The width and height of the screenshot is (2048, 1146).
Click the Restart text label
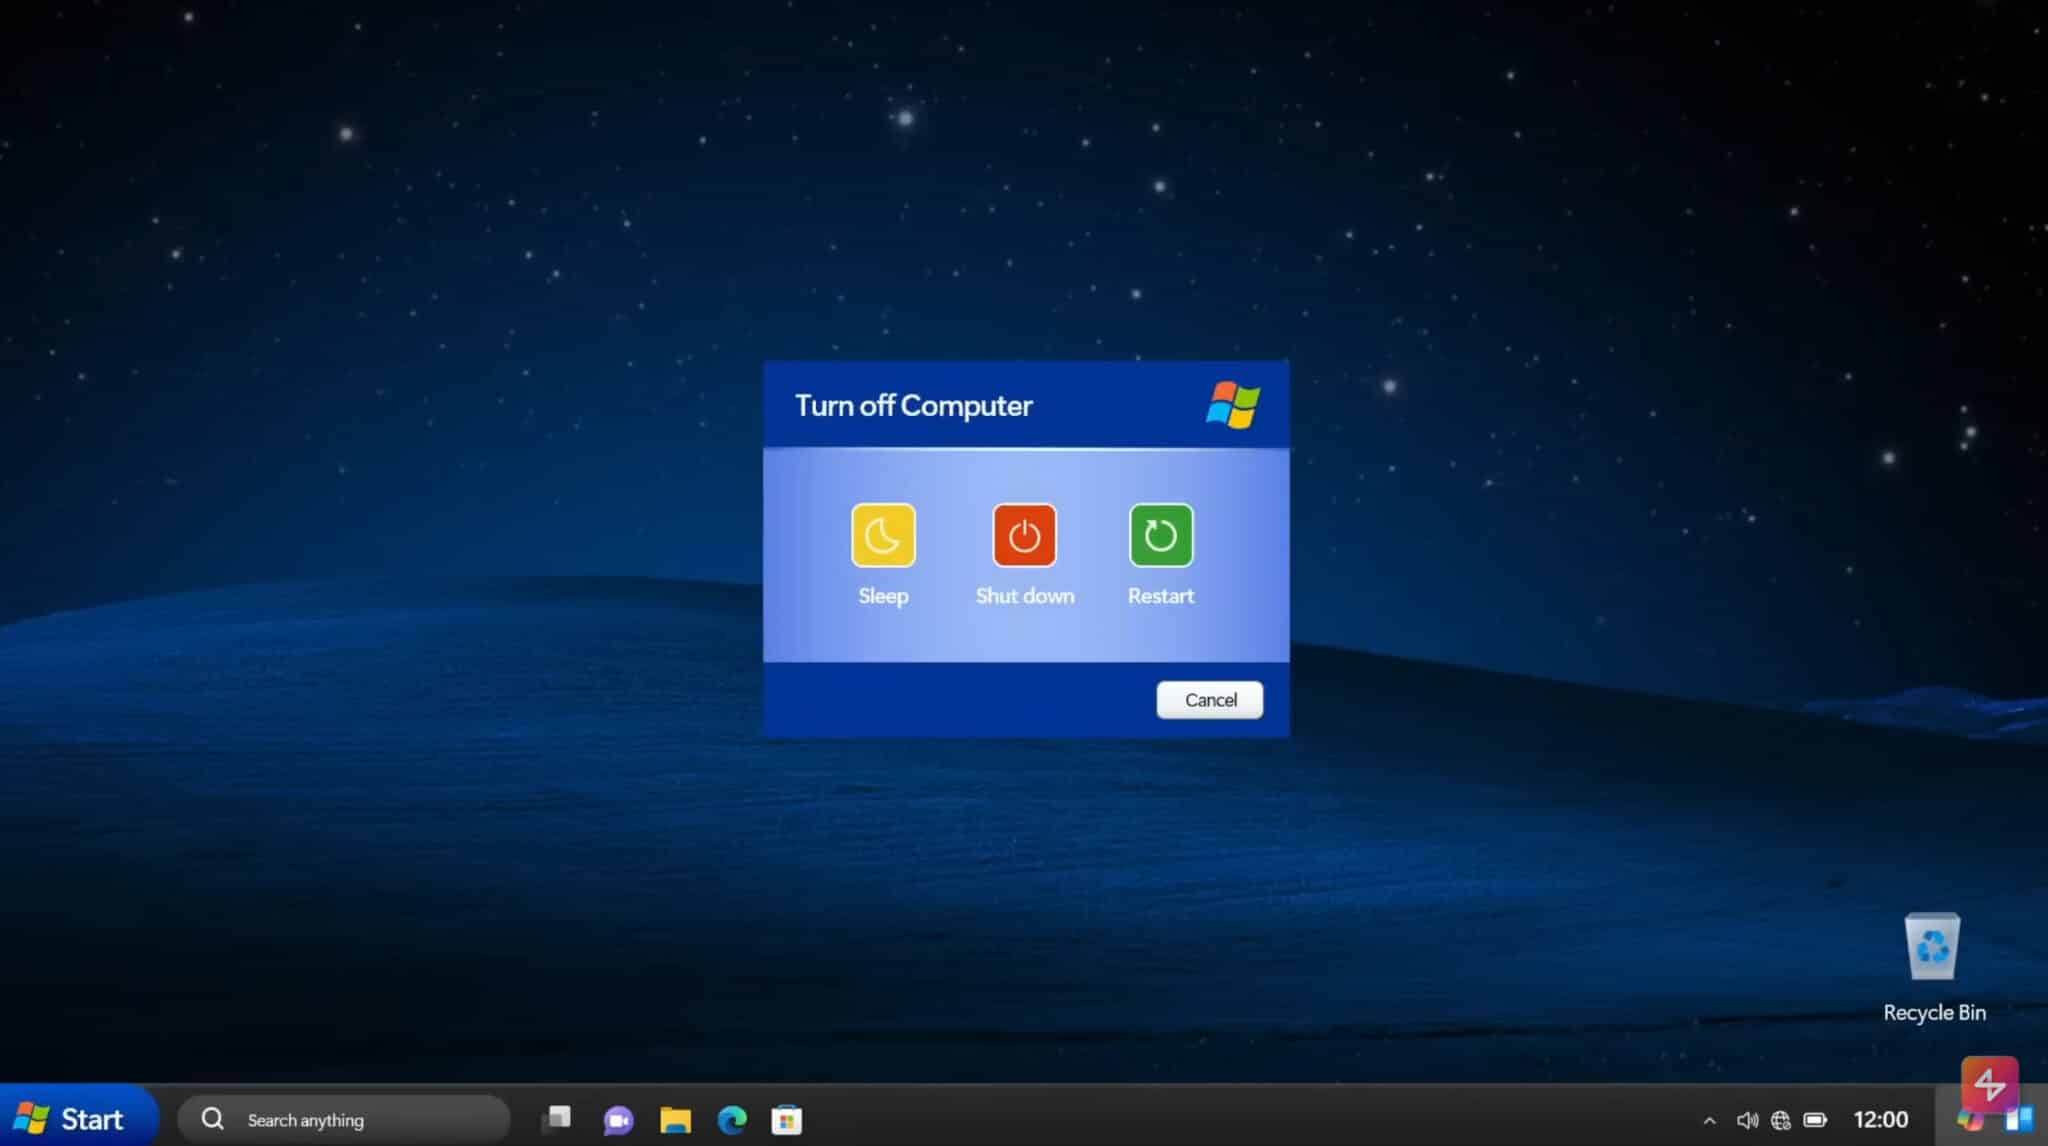point(1161,596)
